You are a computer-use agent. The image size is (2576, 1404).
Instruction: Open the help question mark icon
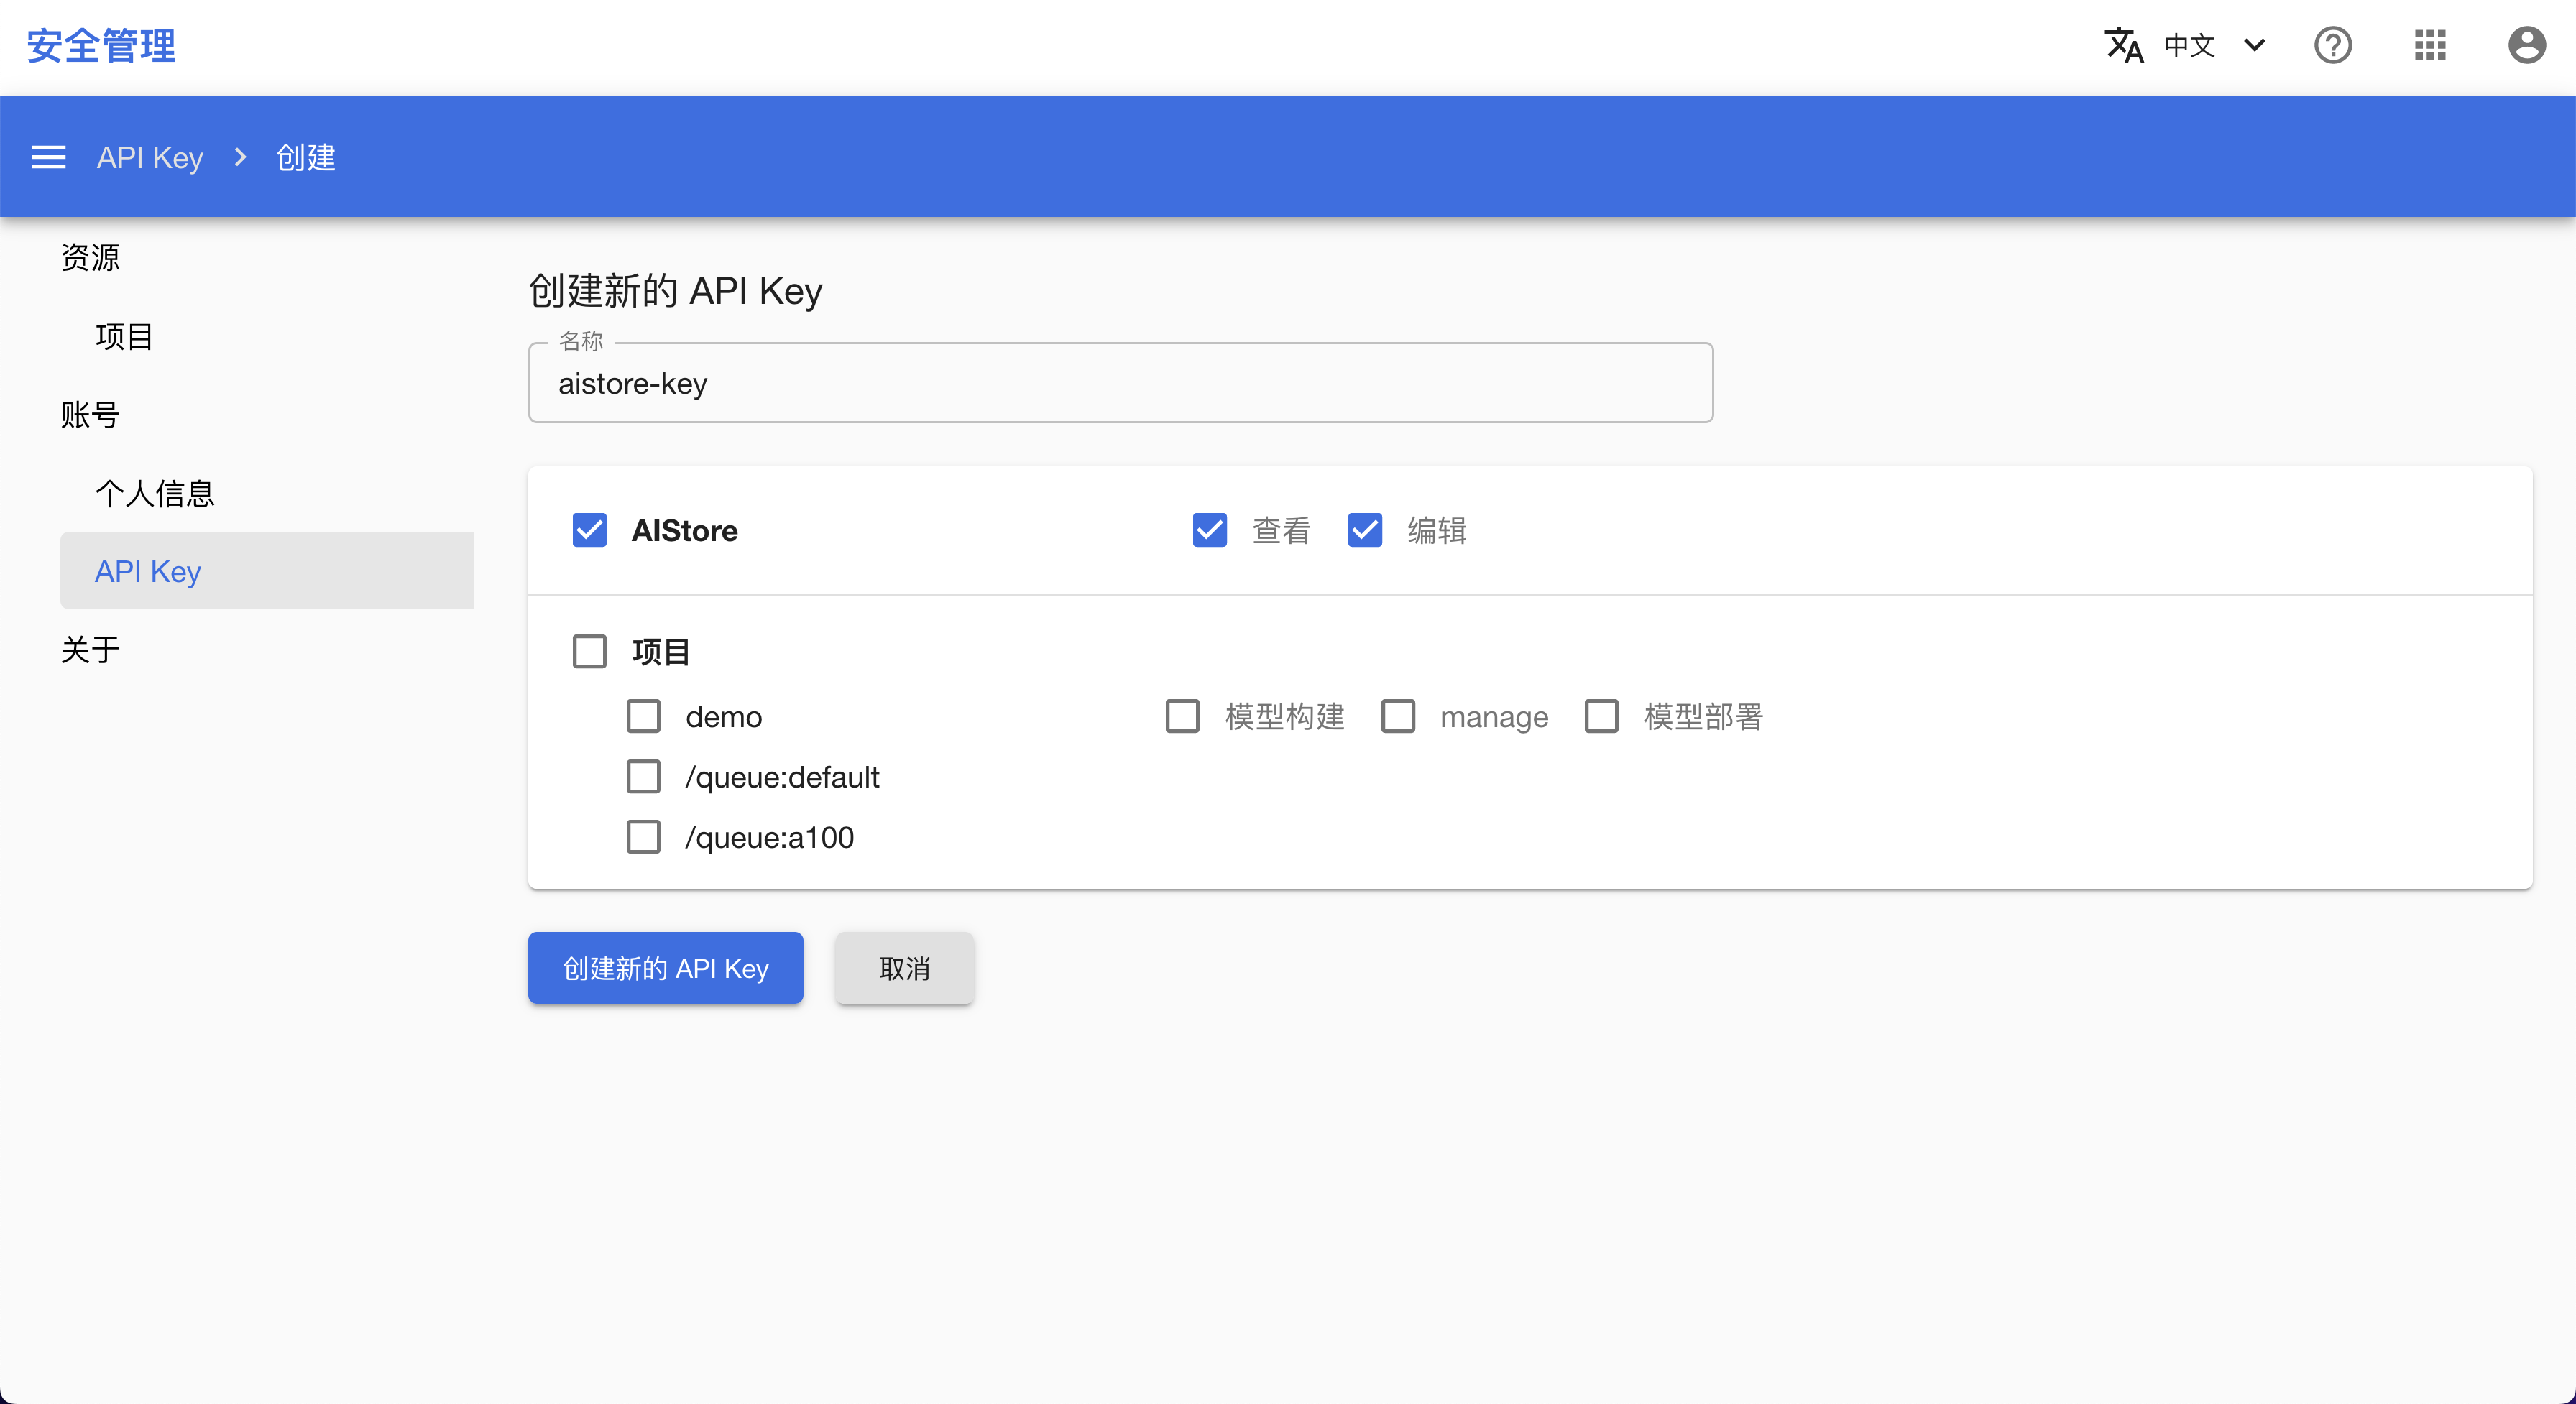coord(2333,45)
